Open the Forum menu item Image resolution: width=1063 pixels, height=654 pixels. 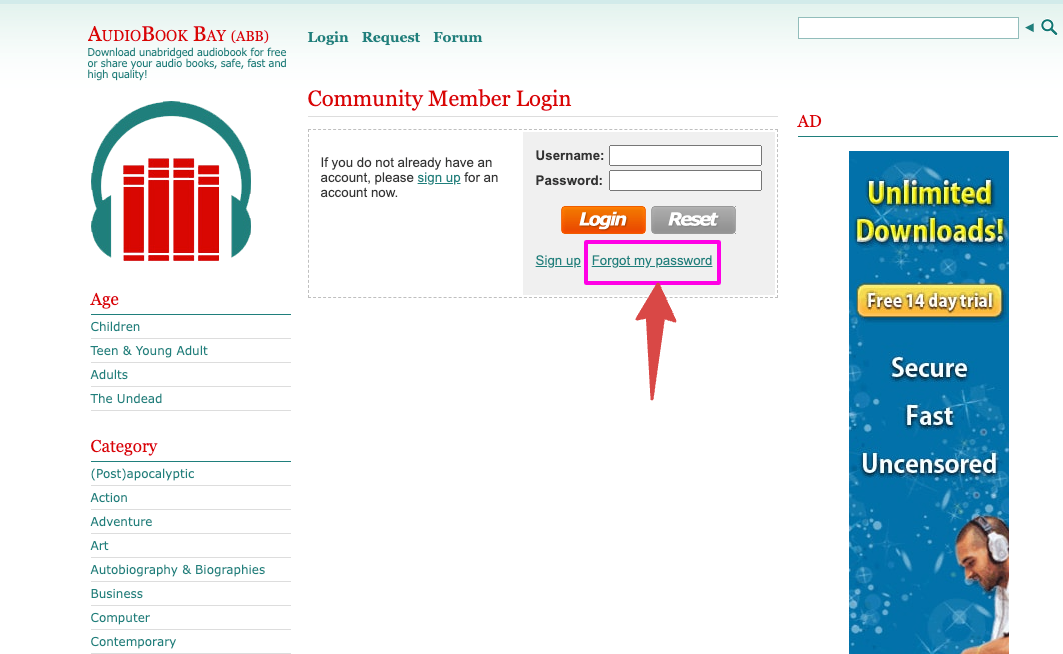(x=458, y=37)
